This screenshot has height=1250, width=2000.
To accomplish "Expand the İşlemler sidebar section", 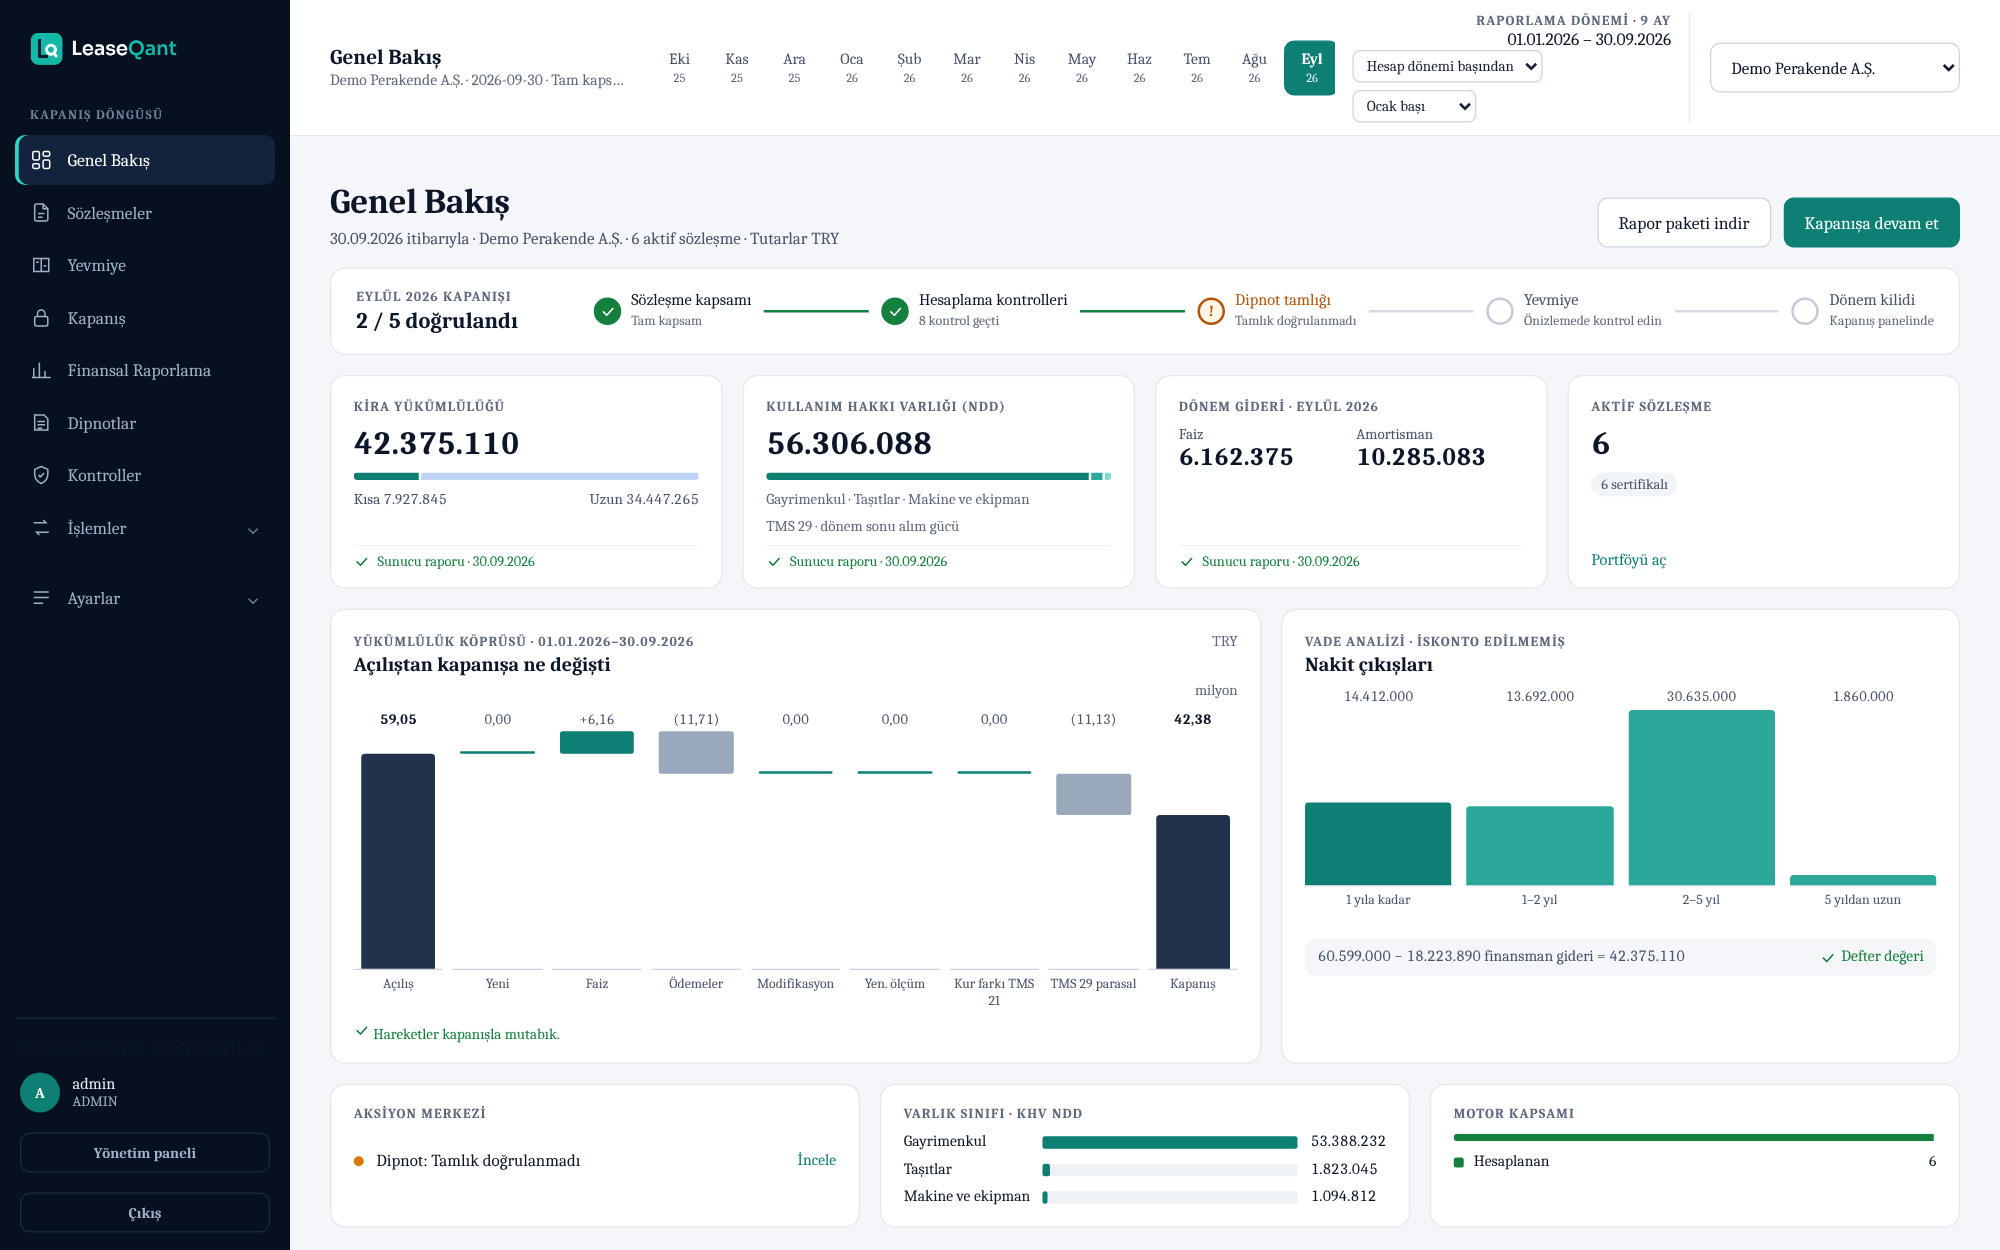I will (145, 528).
